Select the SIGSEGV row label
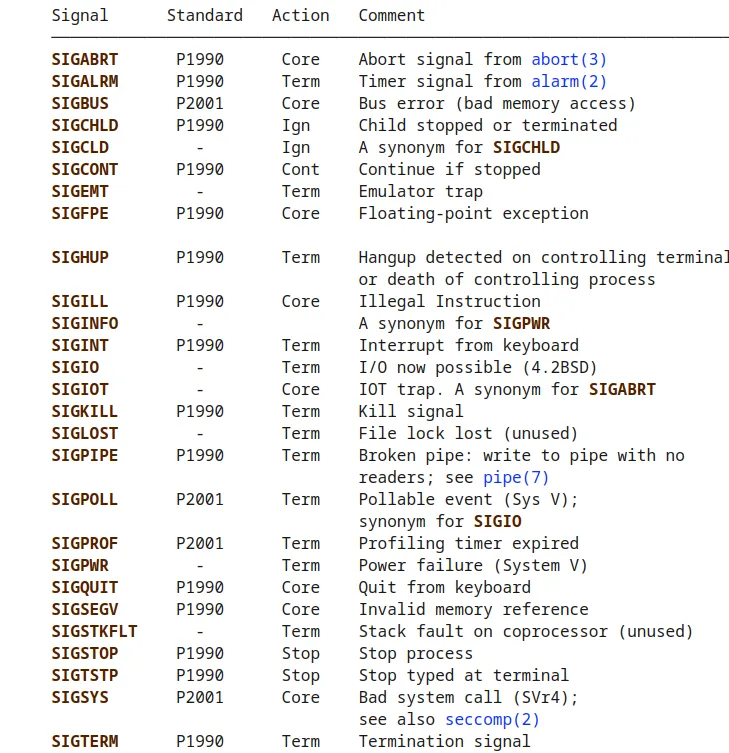Screen dimensions: 729x753 (85, 609)
